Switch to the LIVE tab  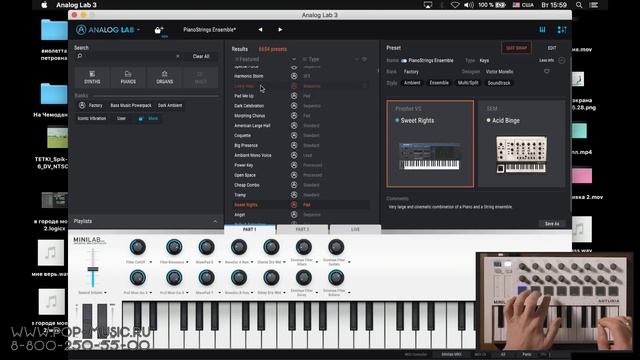coord(356,229)
